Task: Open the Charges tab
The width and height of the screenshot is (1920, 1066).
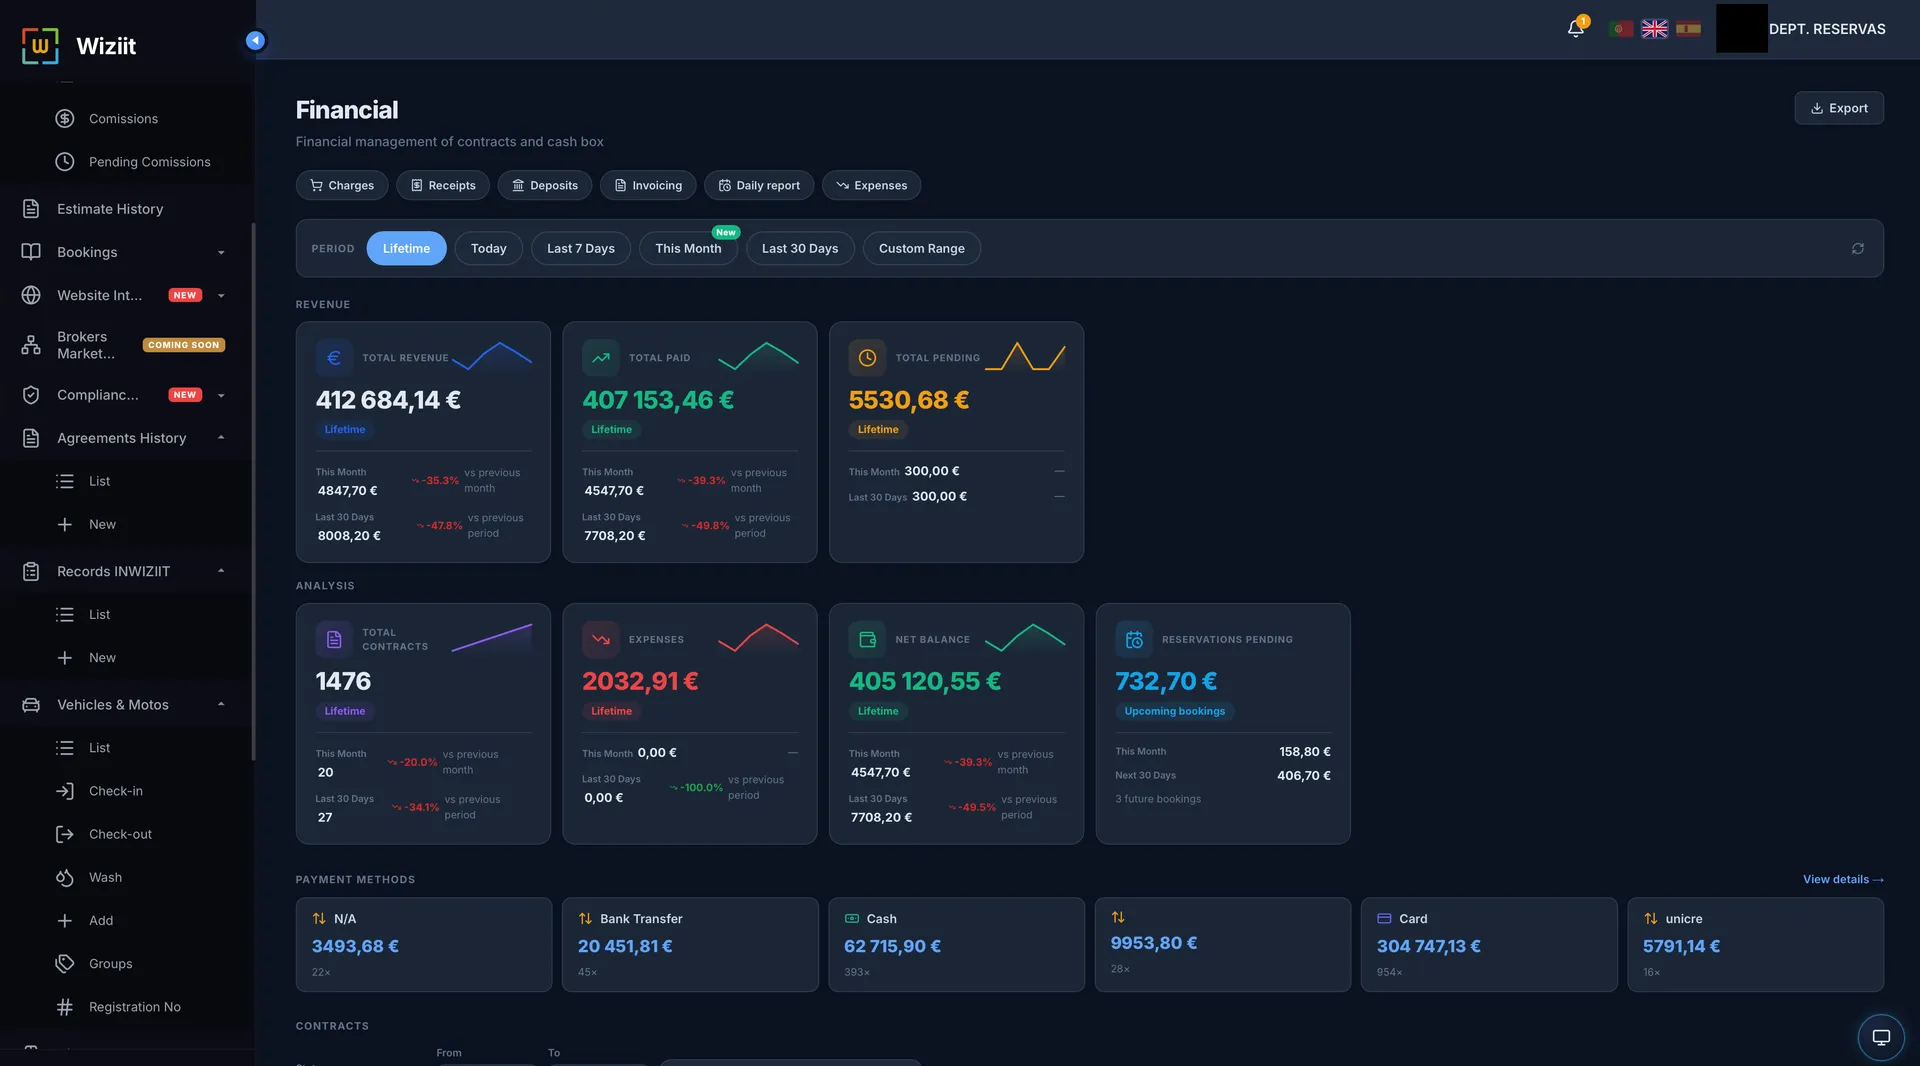Action: pyautogui.click(x=342, y=185)
